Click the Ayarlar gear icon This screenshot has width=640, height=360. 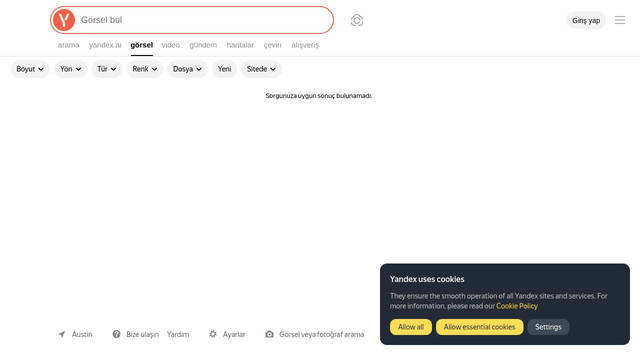(213, 334)
